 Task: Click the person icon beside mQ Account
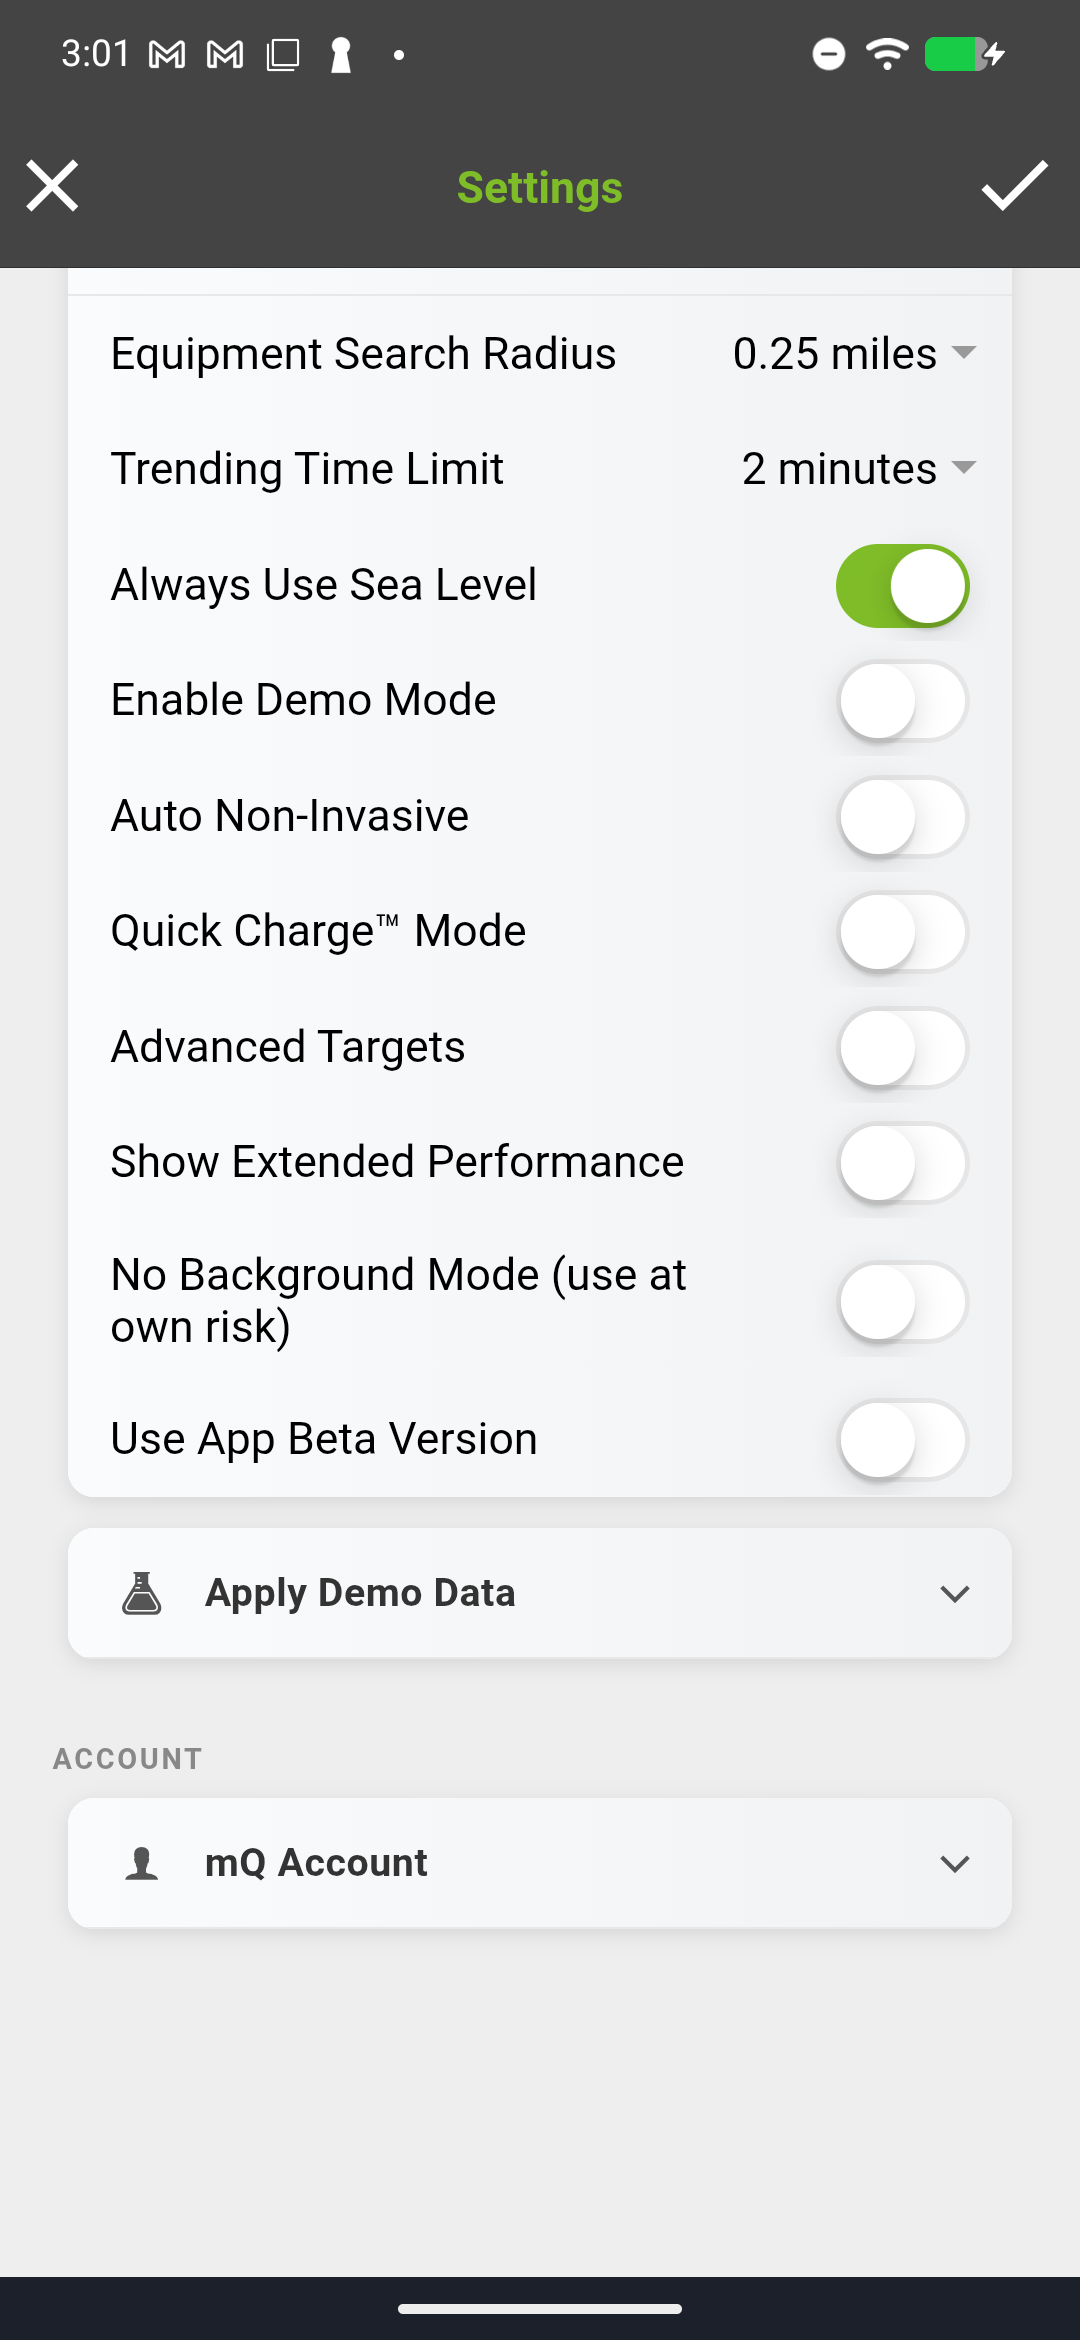[142, 1862]
